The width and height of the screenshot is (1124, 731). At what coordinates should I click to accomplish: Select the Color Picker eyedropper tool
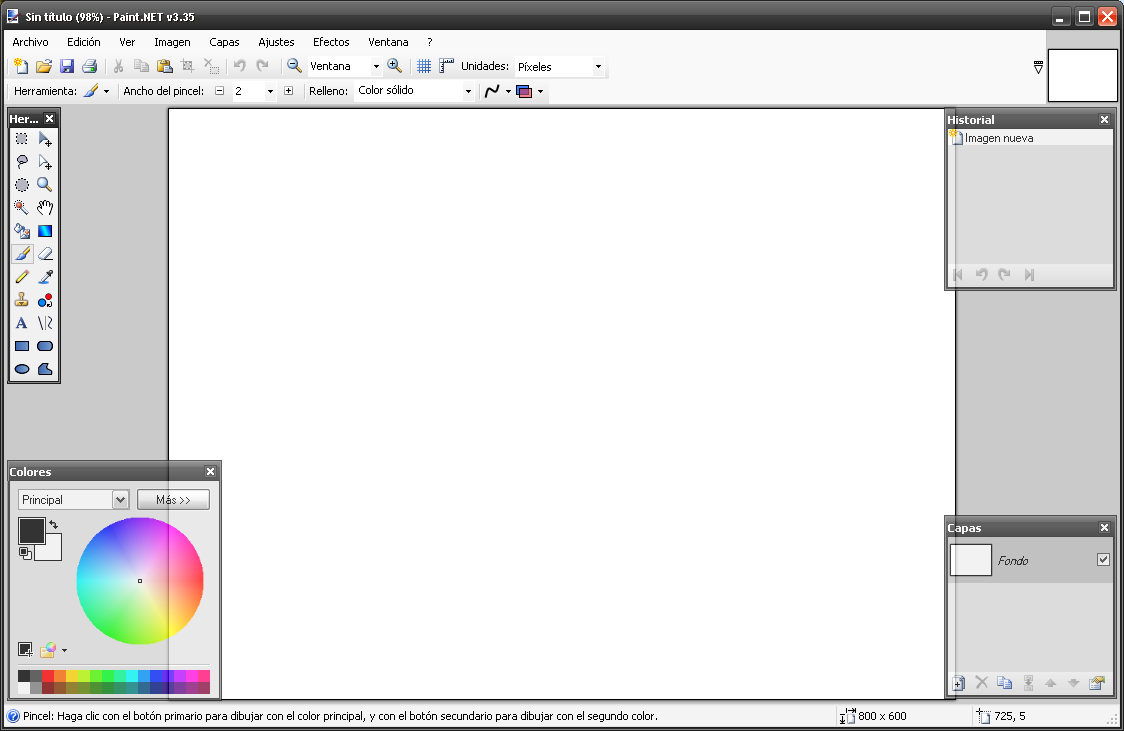45,277
